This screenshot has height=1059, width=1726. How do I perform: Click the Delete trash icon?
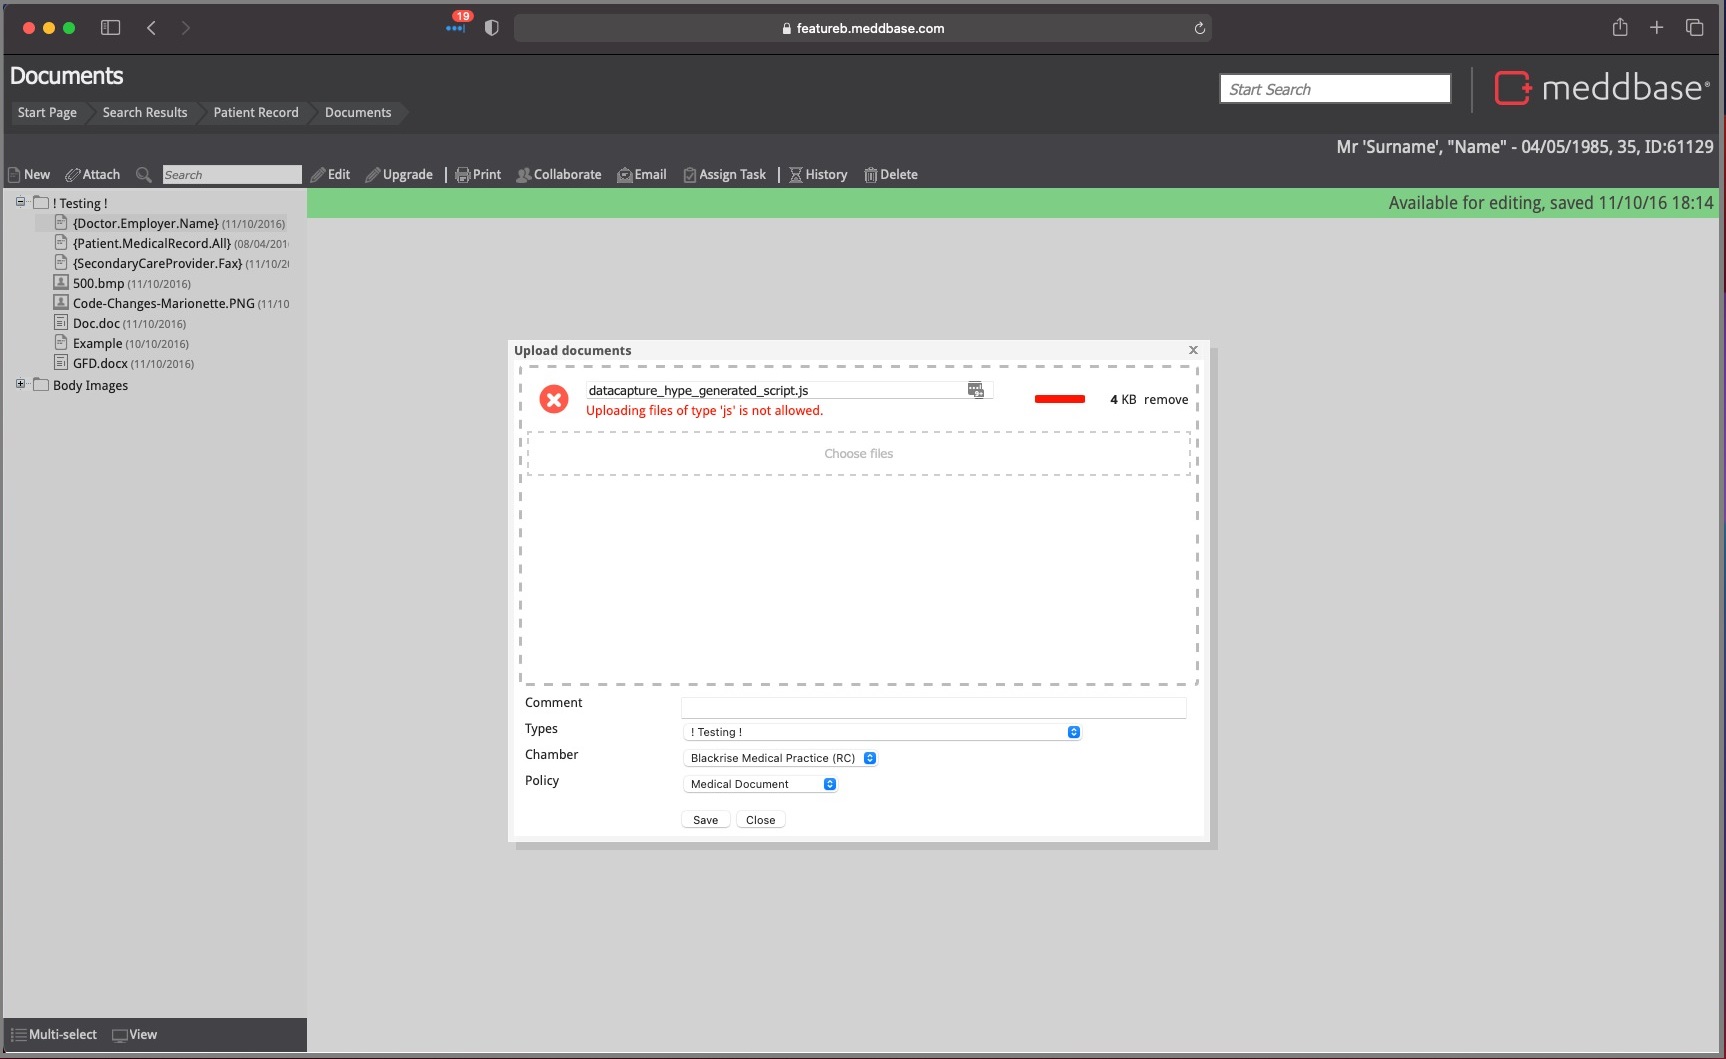[870, 175]
